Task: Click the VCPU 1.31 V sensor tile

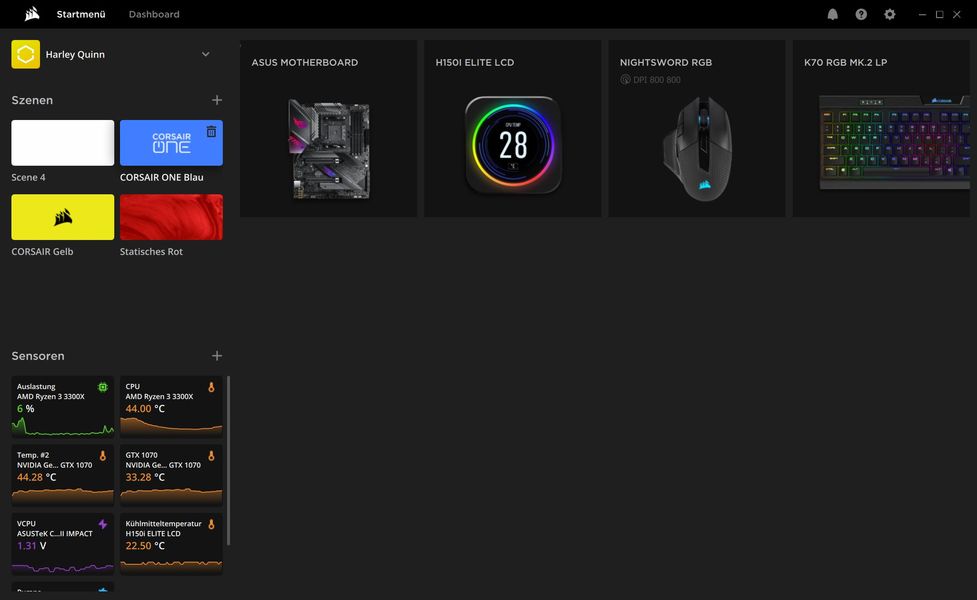Action: coord(62,543)
